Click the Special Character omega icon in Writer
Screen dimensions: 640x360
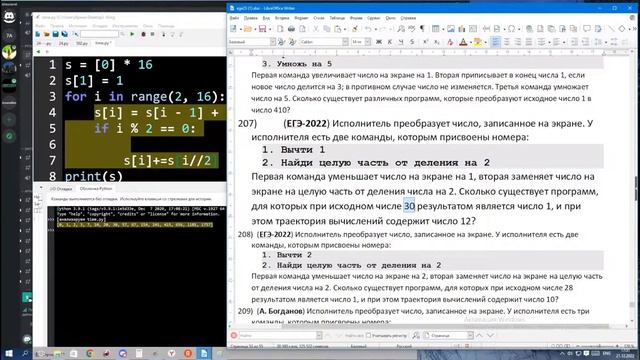511,29
